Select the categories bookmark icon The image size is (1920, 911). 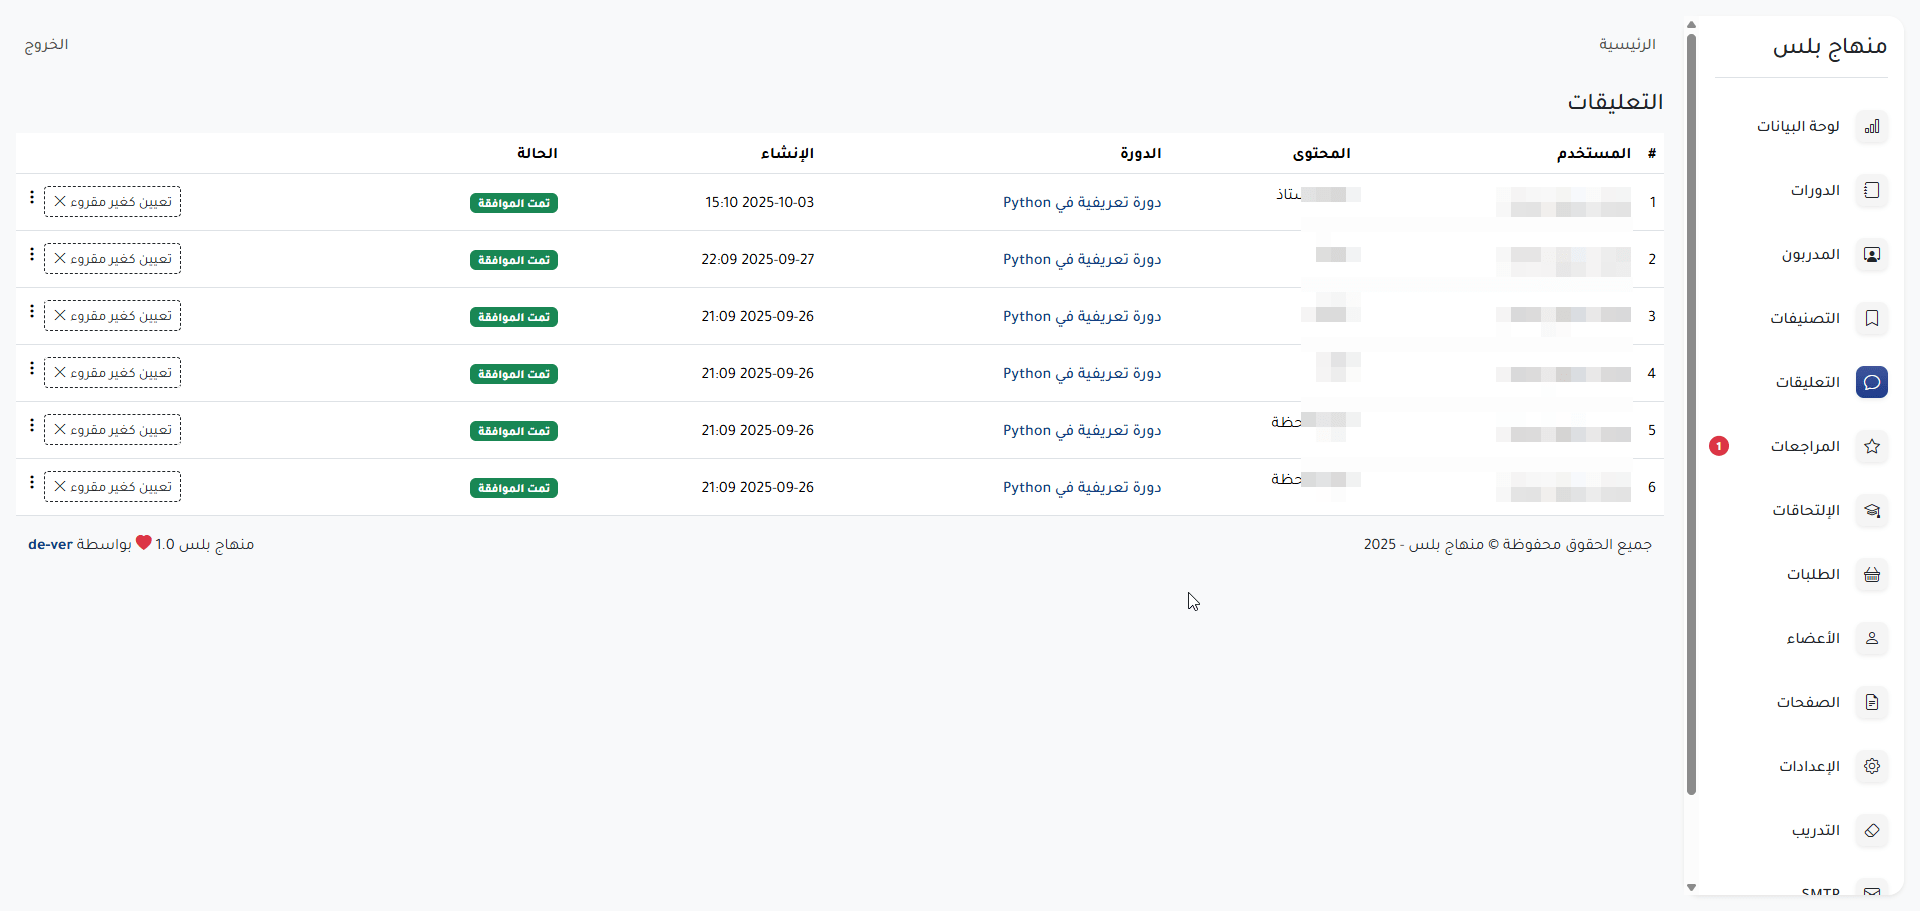coord(1871,318)
